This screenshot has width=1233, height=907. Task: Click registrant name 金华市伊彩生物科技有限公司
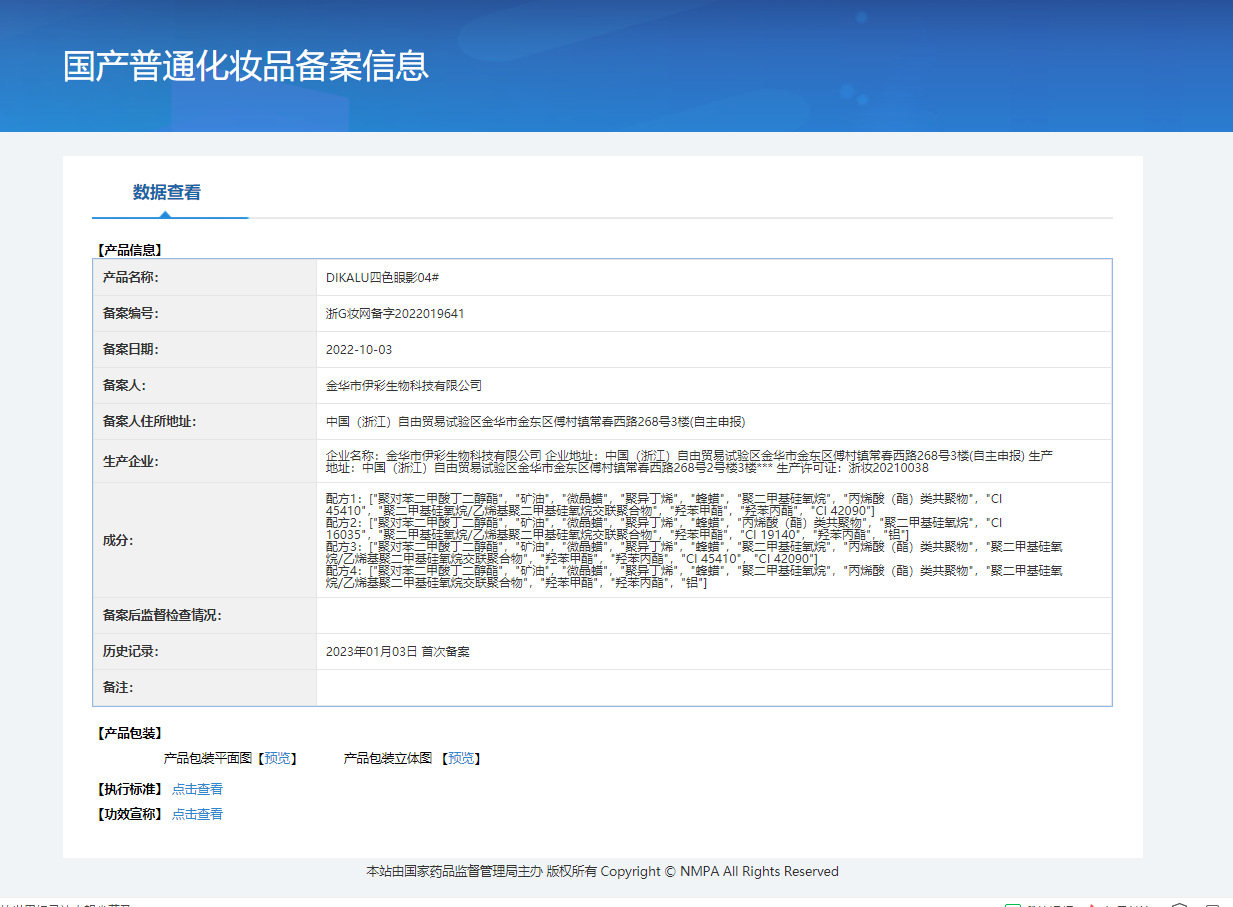coord(404,385)
